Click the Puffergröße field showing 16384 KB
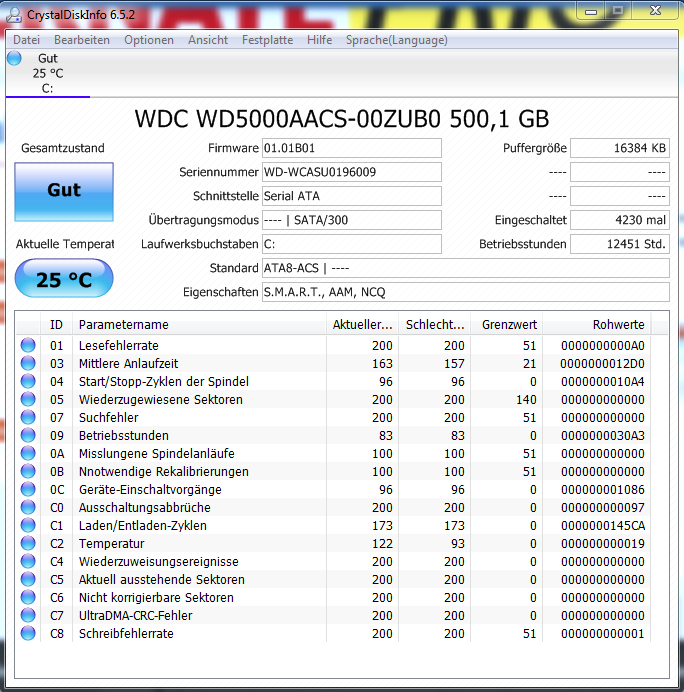Viewport: 684px width, 692px height. (620, 148)
